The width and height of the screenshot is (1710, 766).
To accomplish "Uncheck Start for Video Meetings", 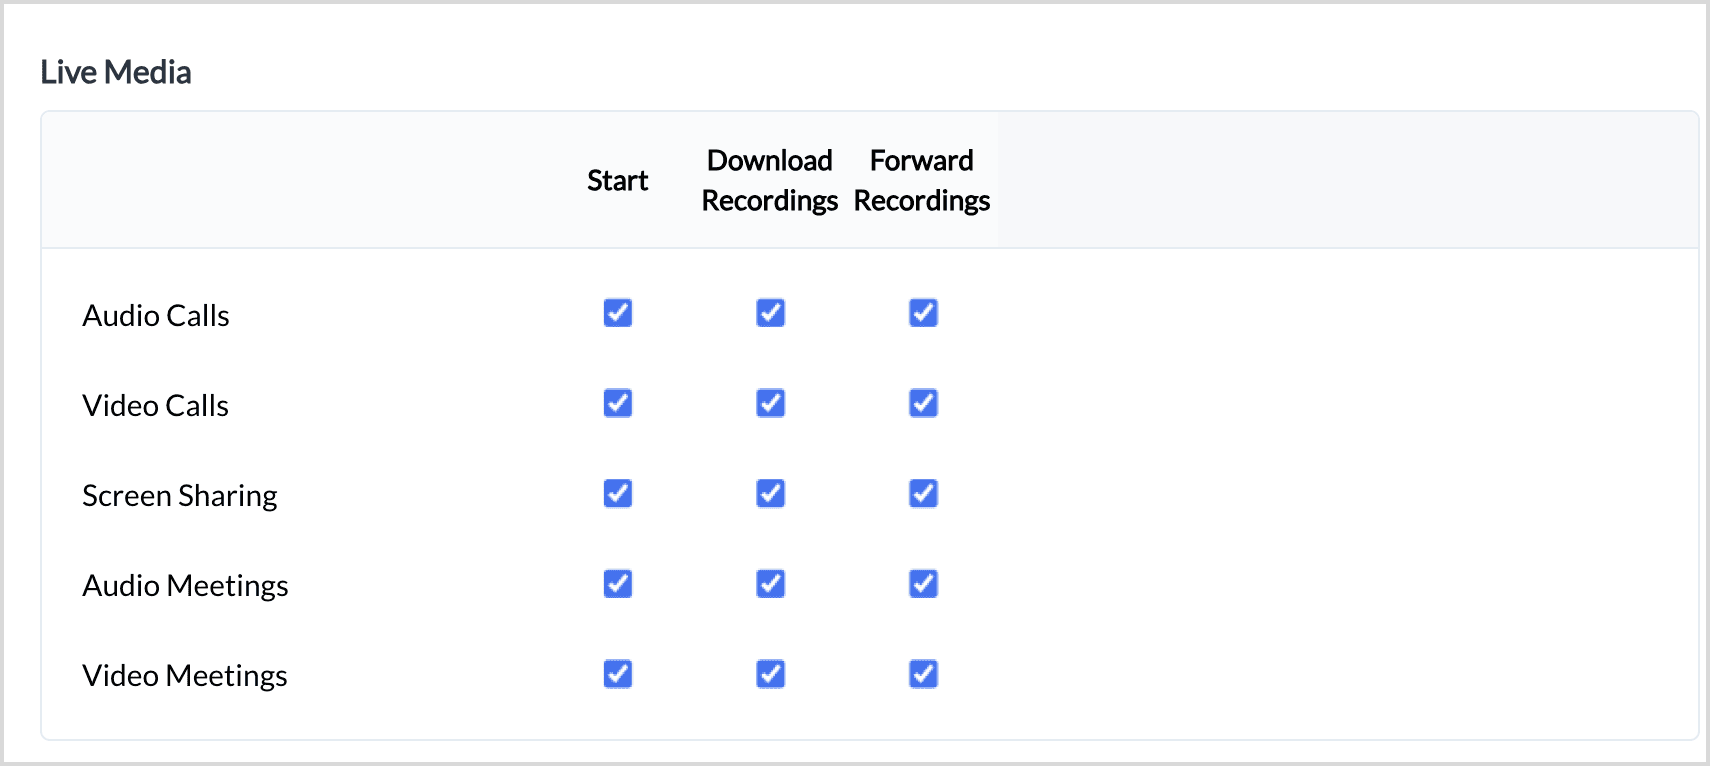I will [618, 674].
